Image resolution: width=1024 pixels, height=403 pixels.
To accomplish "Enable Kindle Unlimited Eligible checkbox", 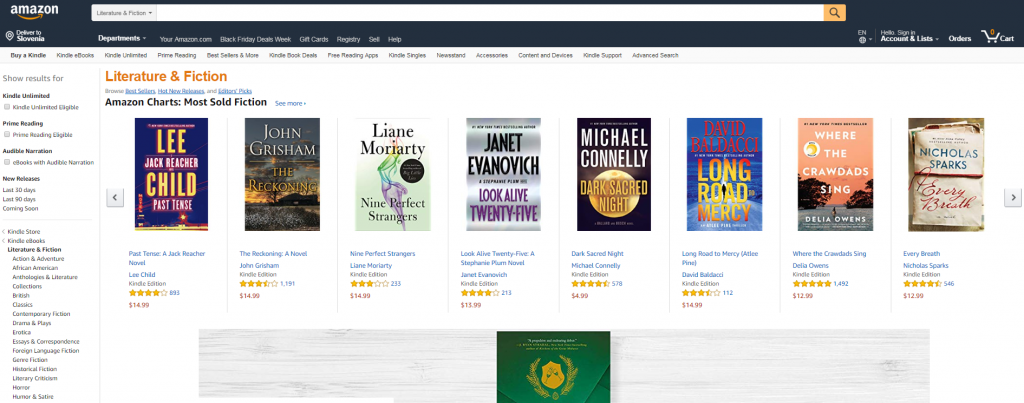I will click(7, 107).
